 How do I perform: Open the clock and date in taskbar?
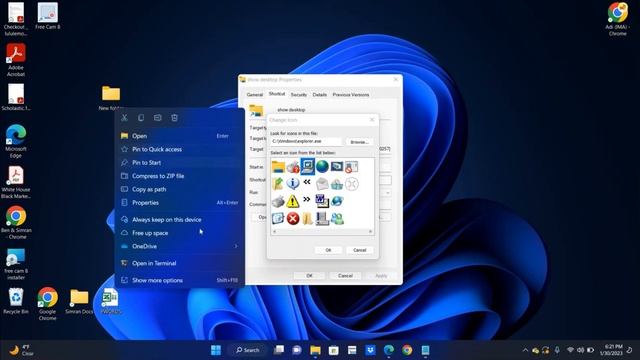coord(611,350)
